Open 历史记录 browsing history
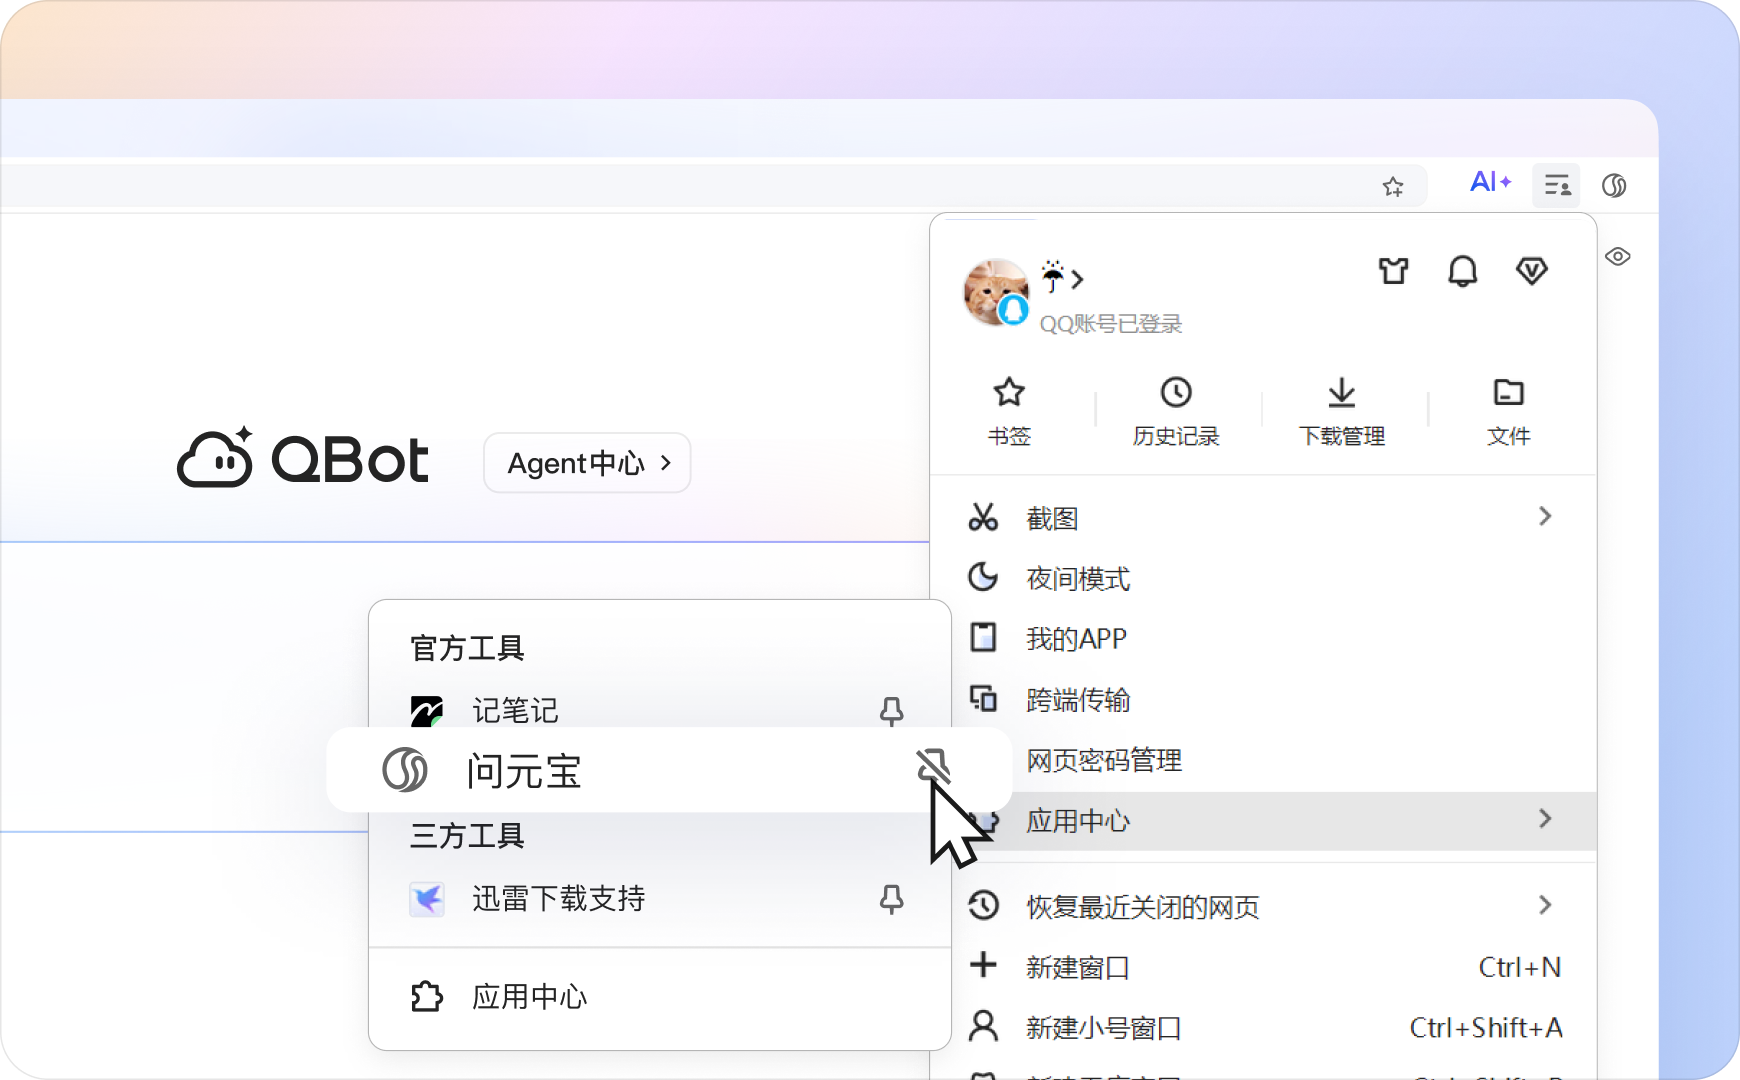Viewport: 1740px width, 1080px height. click(x=1175, y=410)
